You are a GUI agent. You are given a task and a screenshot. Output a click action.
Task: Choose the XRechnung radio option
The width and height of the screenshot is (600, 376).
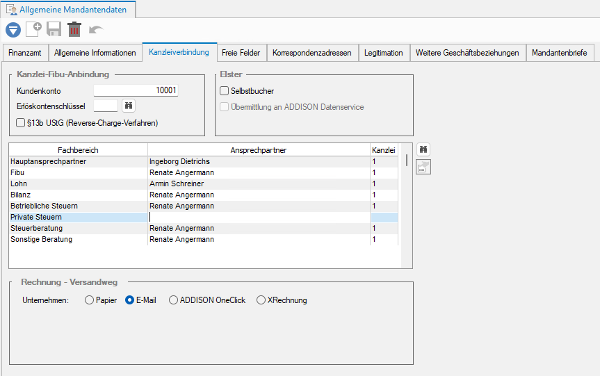tap(261, 300)
